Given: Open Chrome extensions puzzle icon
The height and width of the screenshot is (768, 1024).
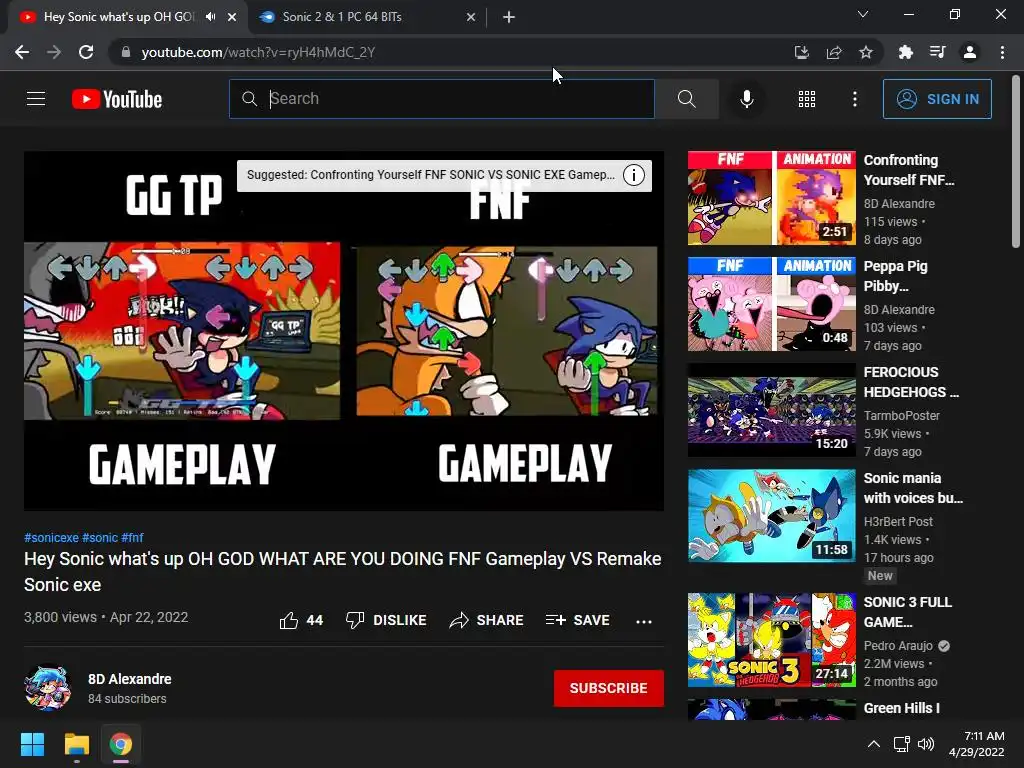Looking at the screenshot, I should (905, 52).
